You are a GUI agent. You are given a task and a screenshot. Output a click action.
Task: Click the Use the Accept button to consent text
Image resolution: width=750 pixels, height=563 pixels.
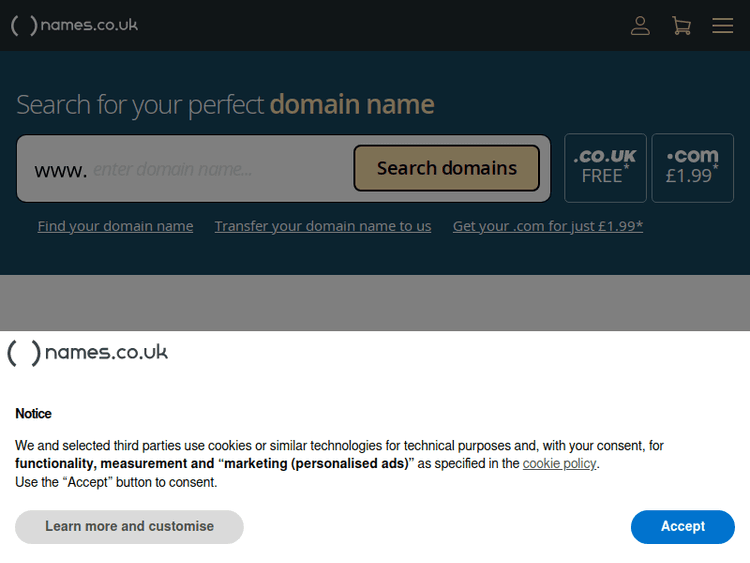point(116,482)
